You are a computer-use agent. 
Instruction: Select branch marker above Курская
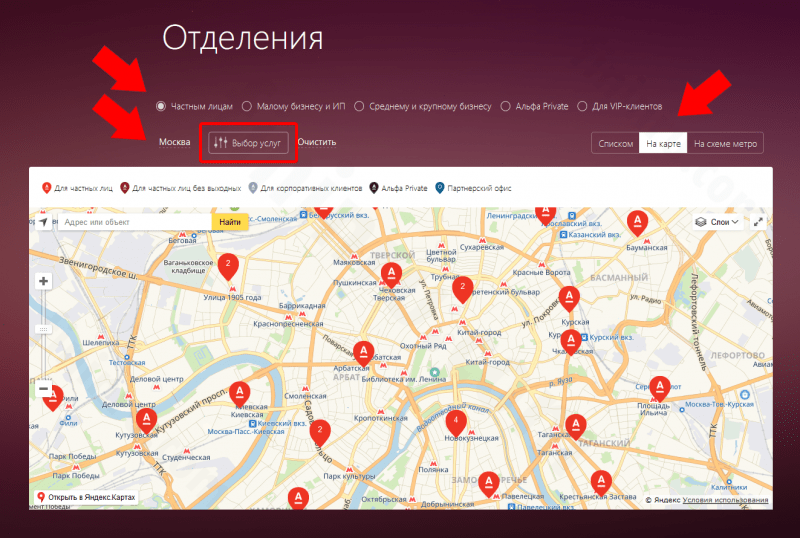tap(569, 299)
